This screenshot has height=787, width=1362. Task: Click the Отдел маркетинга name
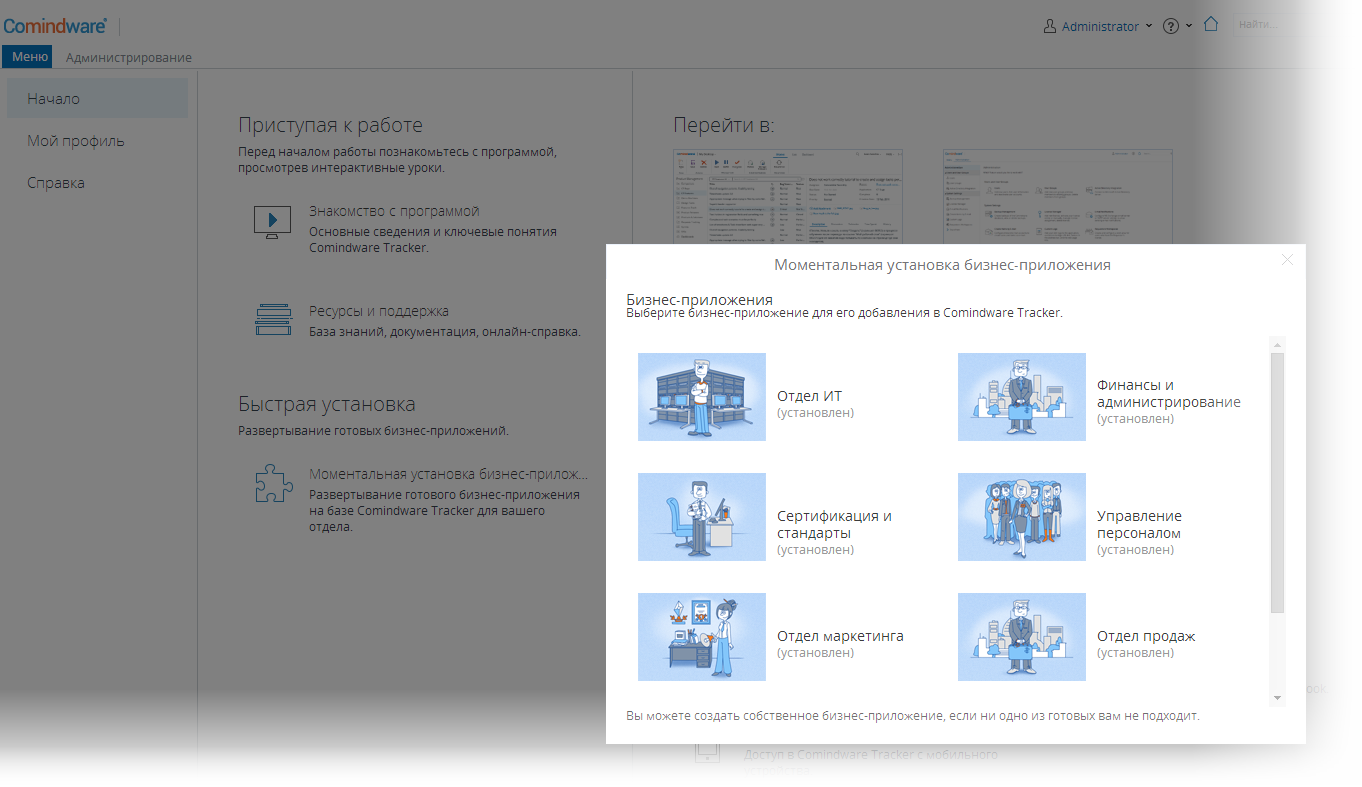840,636
